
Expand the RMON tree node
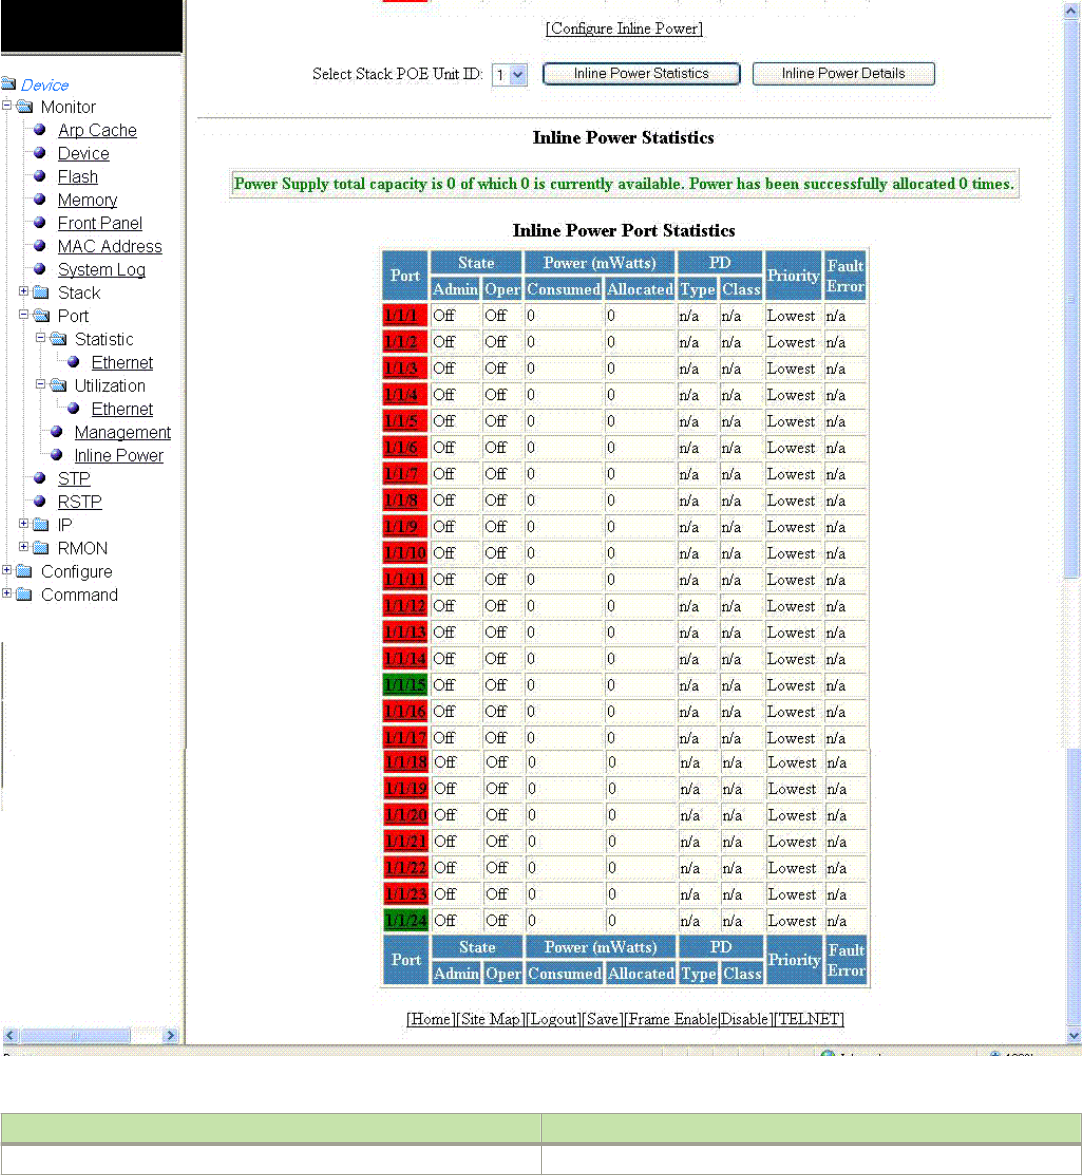23,547
